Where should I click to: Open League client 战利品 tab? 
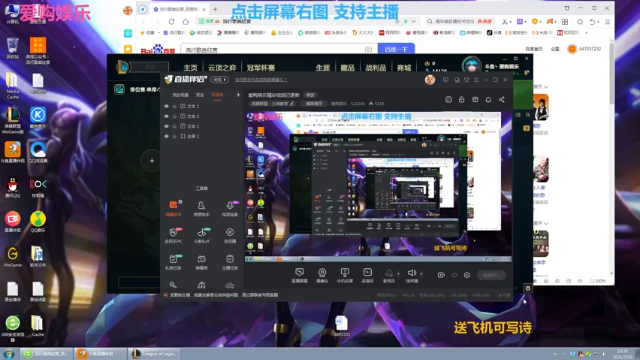376,68
